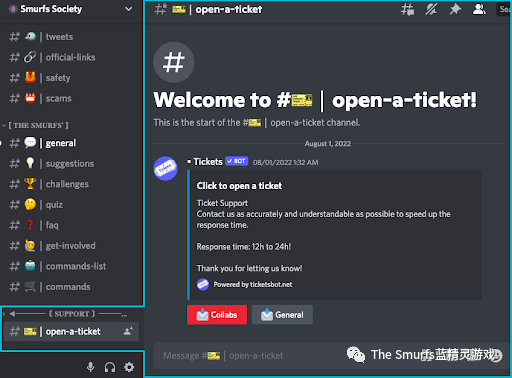
Task: Click the emoji next to tweets
Action: coord(30,36)
